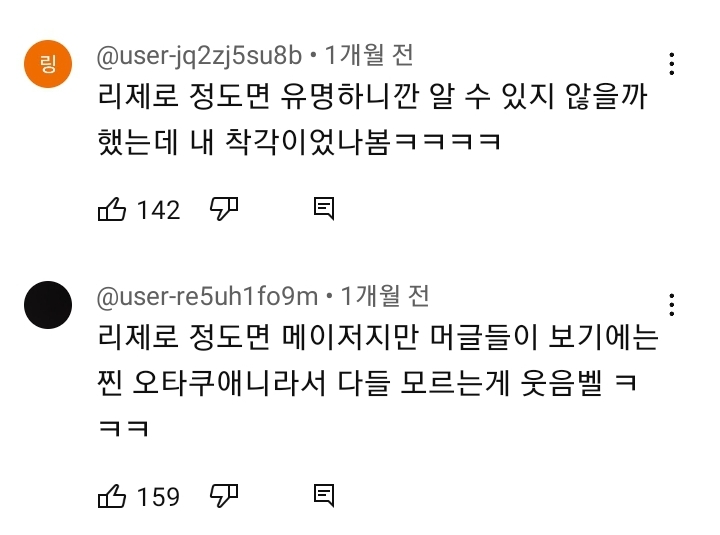Like the comment with 159 likes

pyautogui.click(x=111, y=496)
